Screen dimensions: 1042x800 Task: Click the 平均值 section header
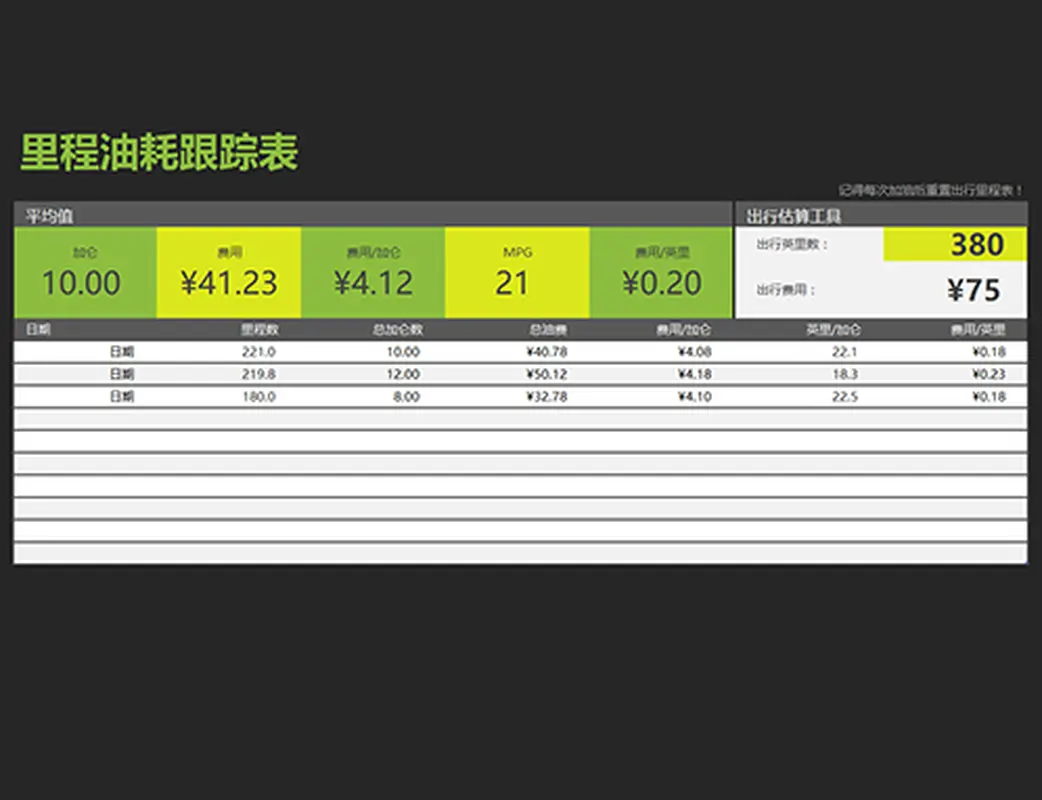[48, 215]
